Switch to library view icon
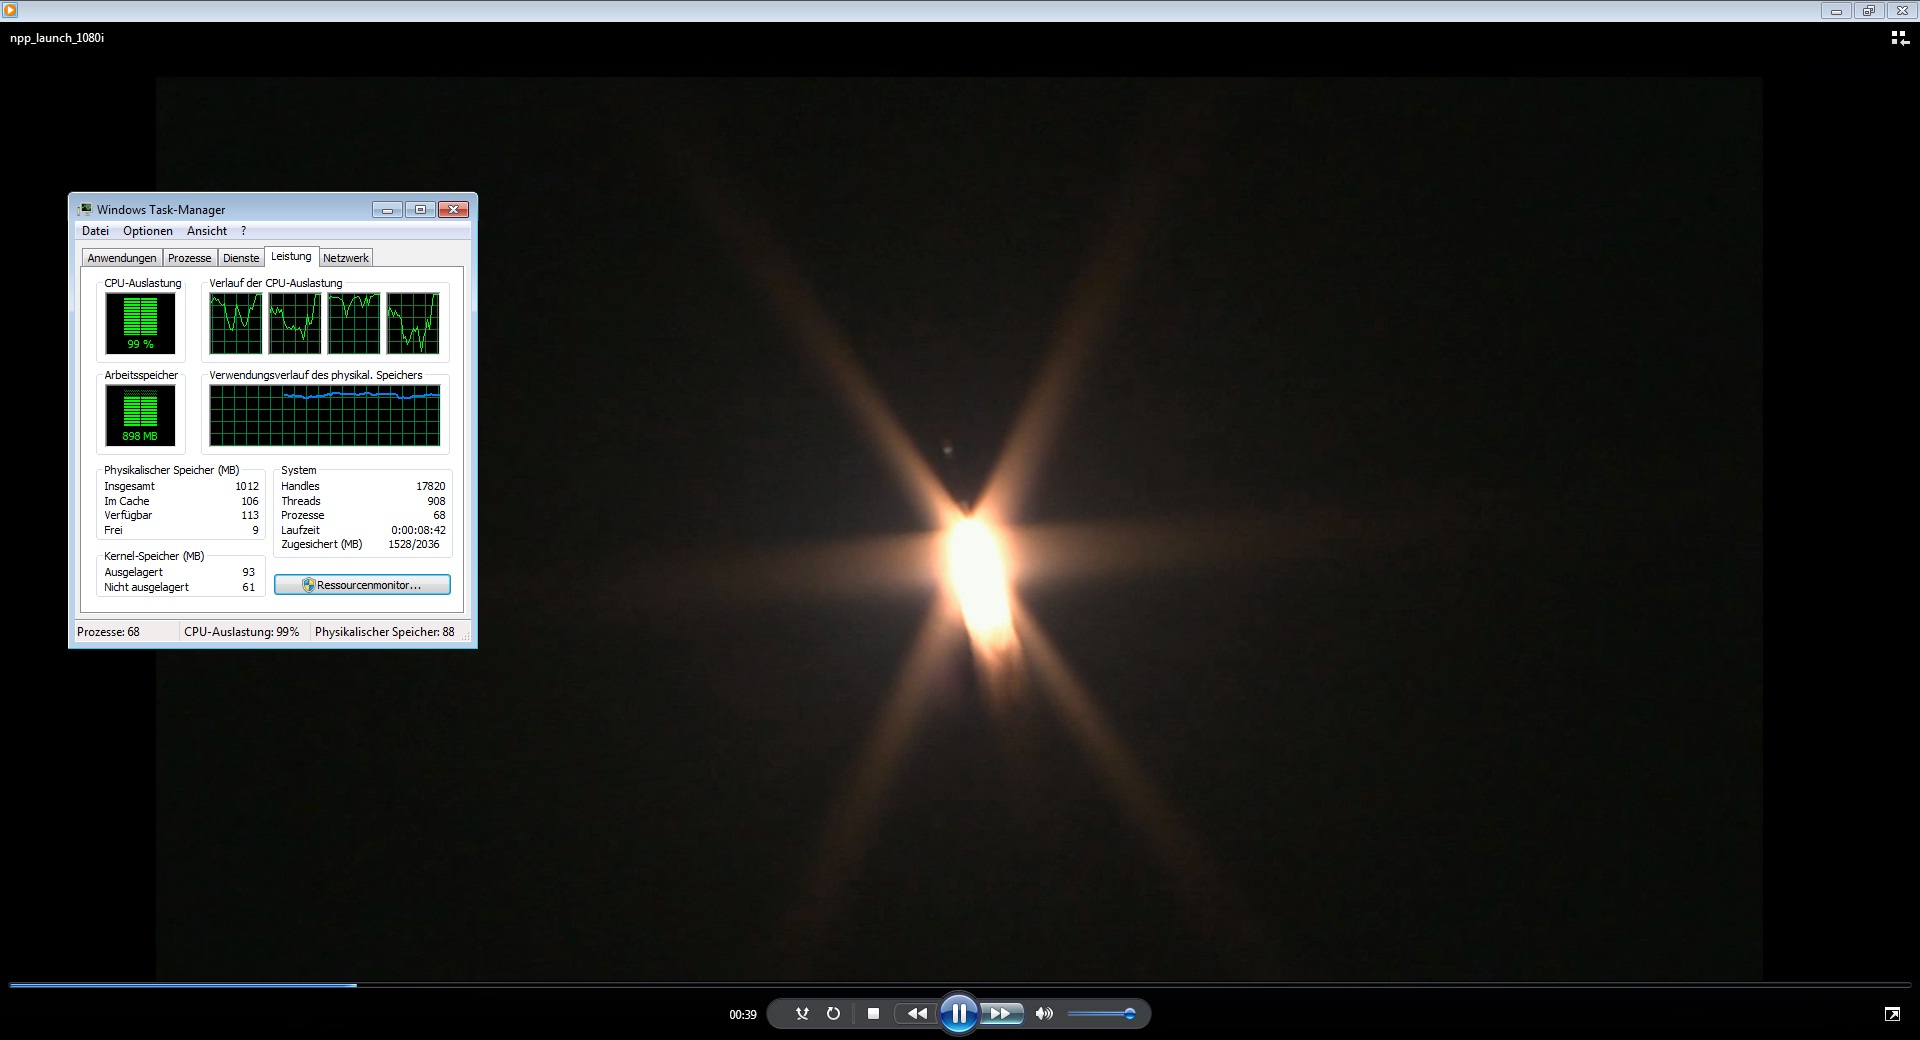The image size is (1920, 1040). [x=1899, y=38]
